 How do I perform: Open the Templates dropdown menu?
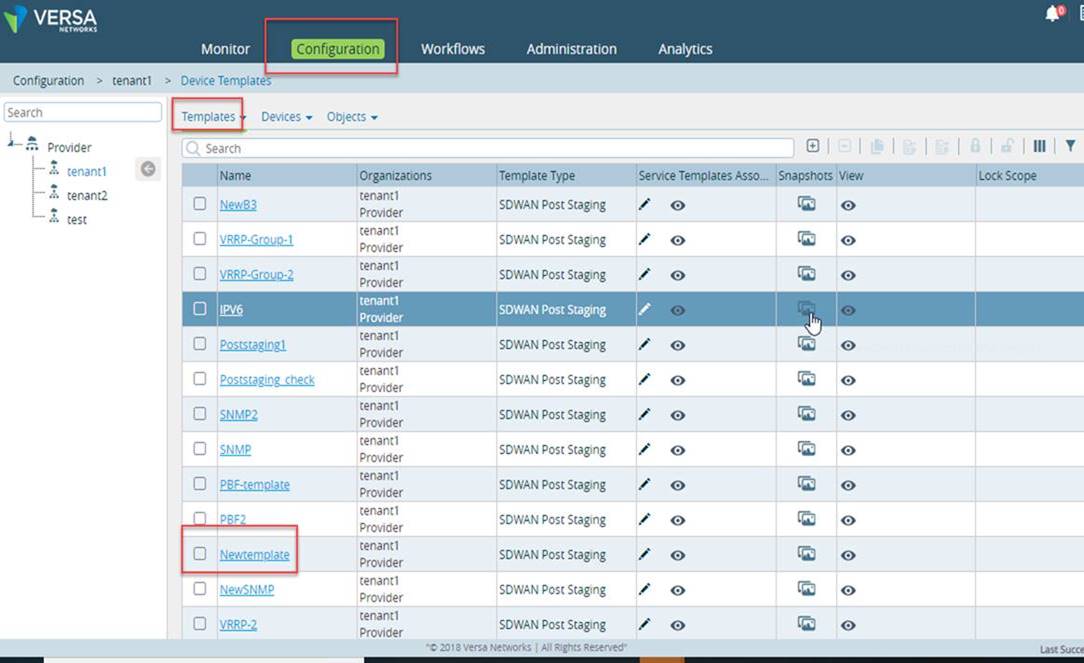[213, 116]
